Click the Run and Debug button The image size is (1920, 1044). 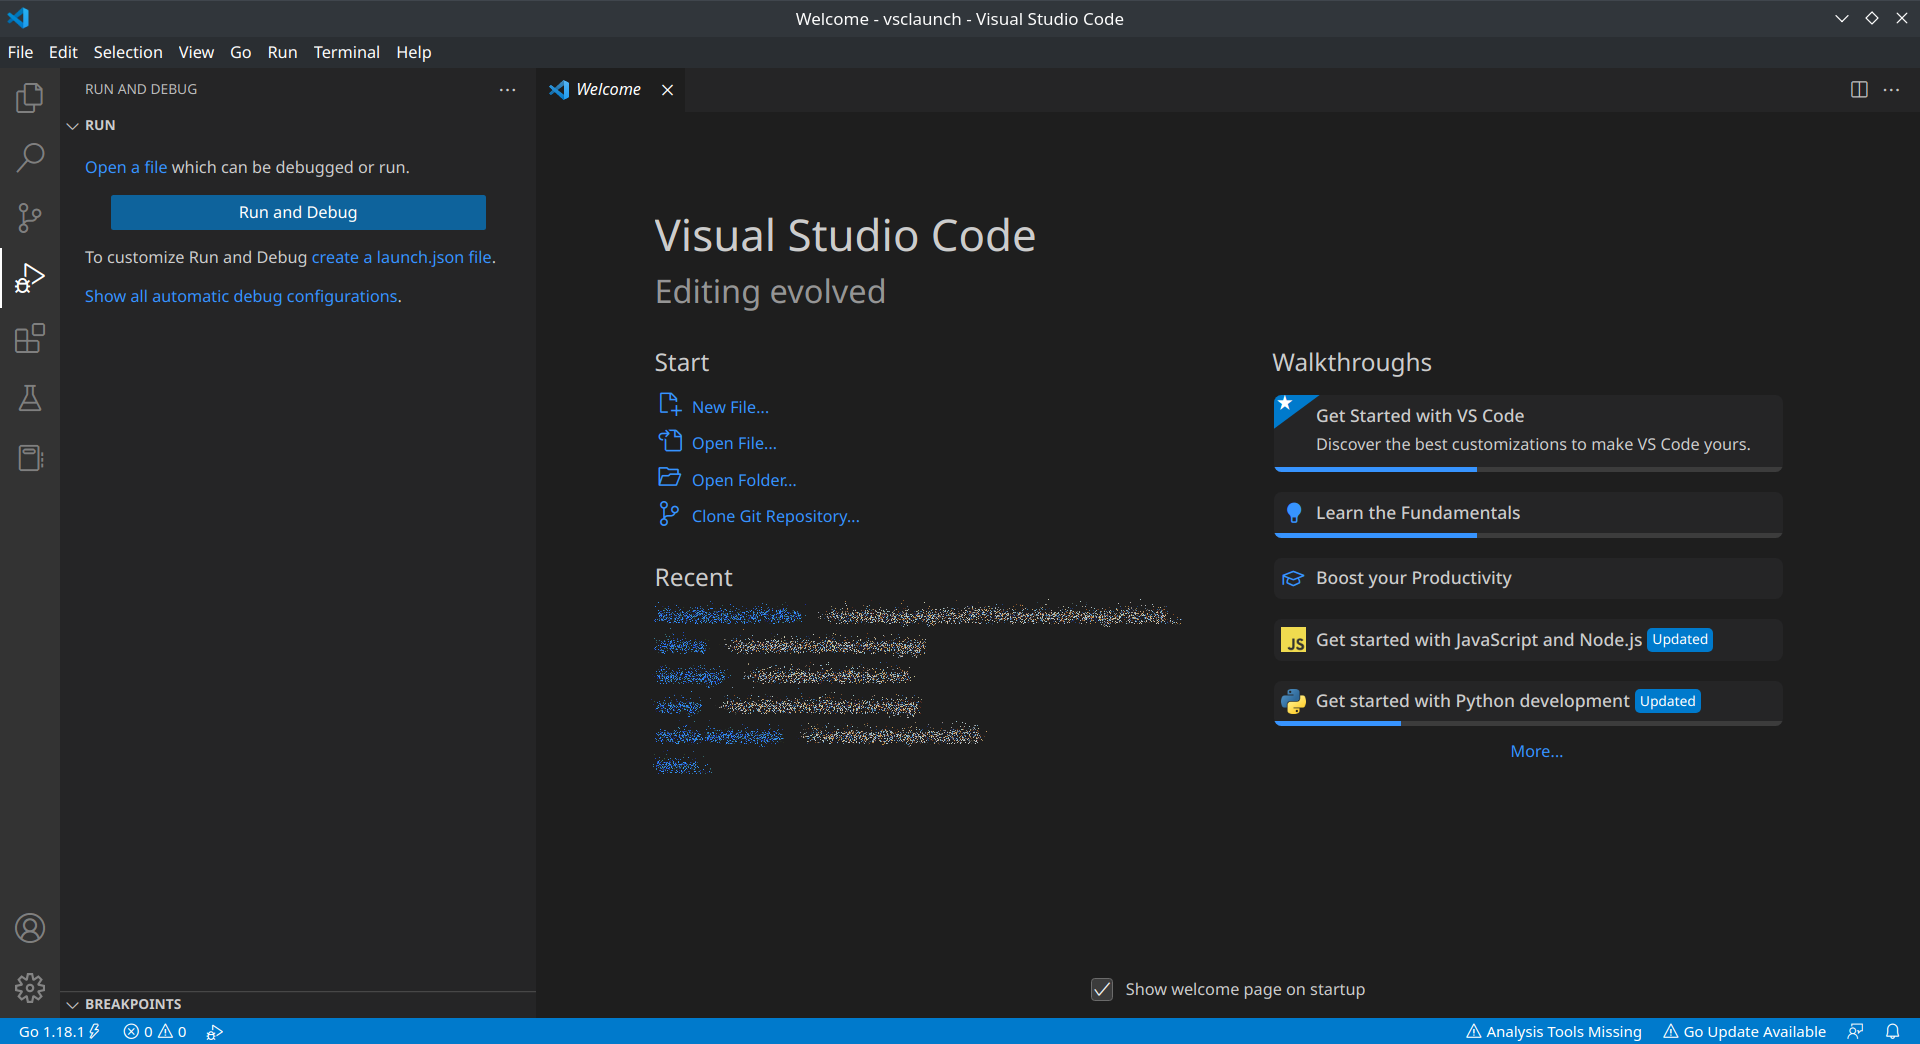[297, 212]
